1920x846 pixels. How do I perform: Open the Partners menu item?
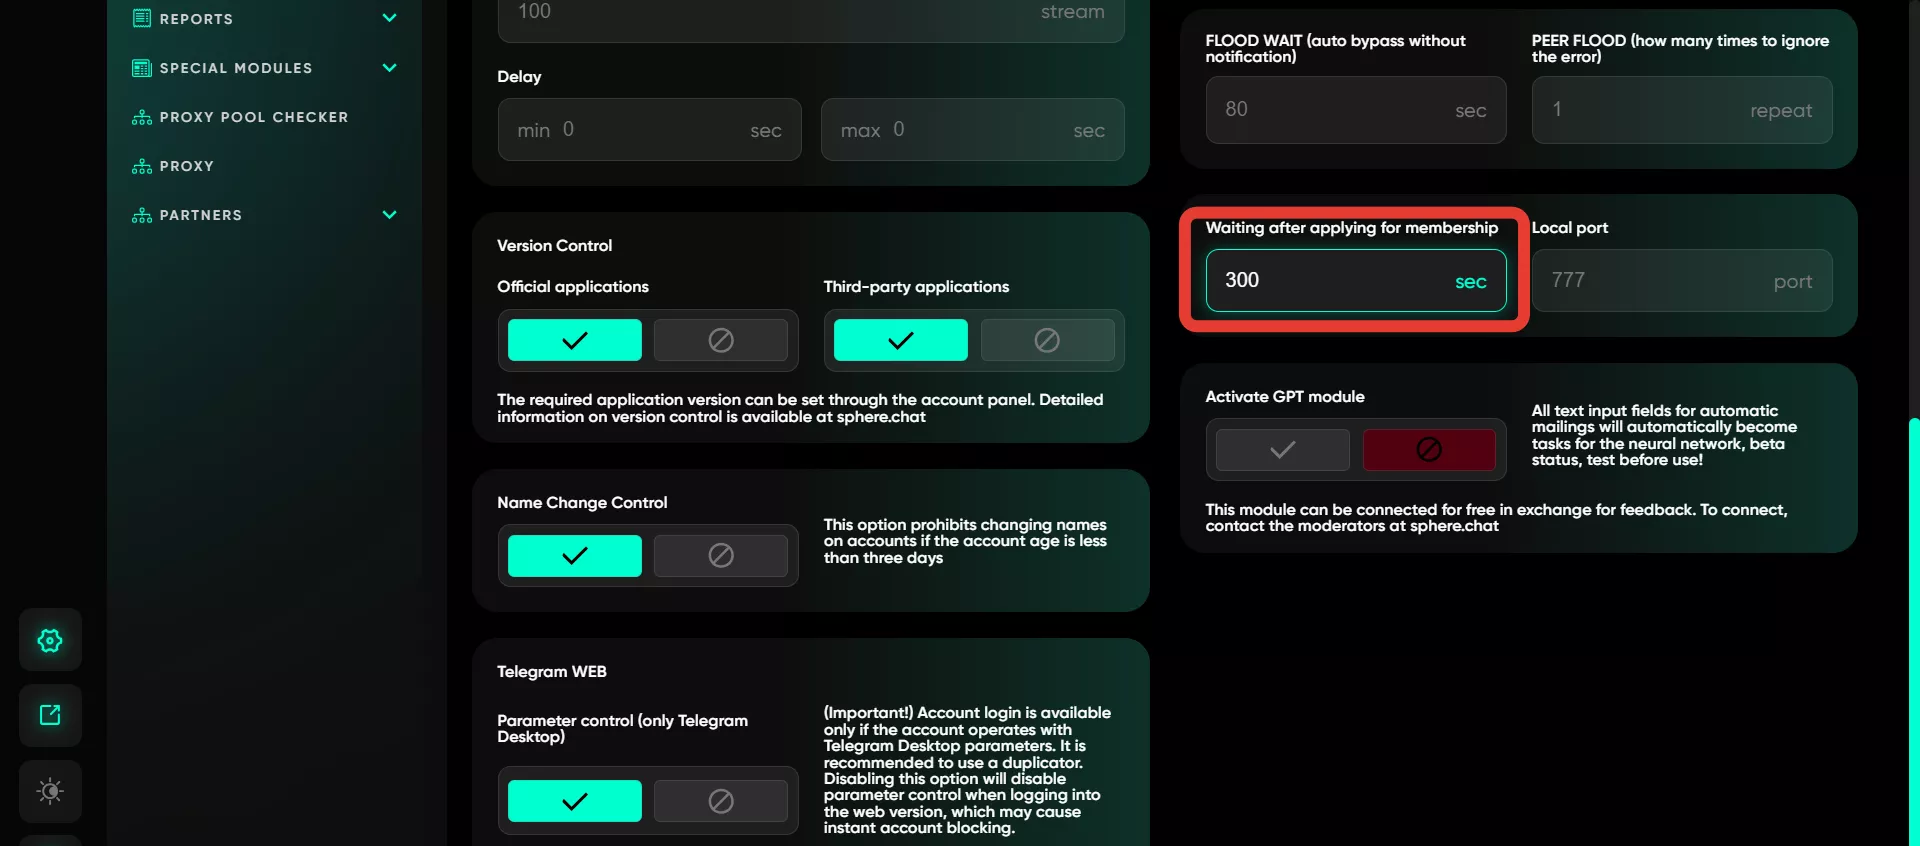point(201,215)
